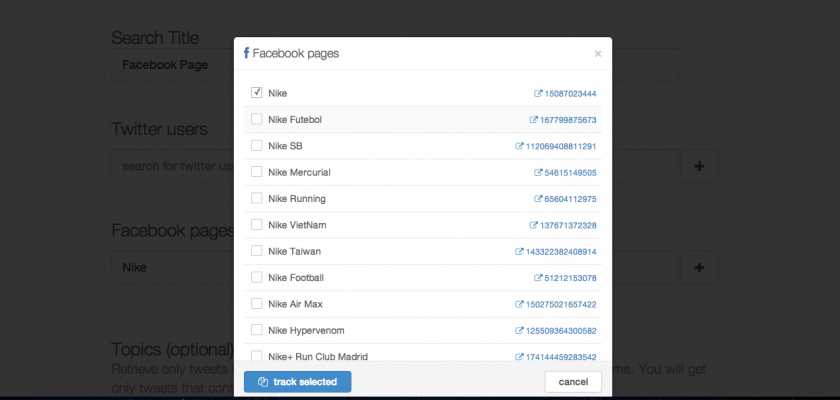Click external link icon beside 137671372328
The width and height of the screenshot is (840, 400).
pyautogui.click(x=533, y=225)
